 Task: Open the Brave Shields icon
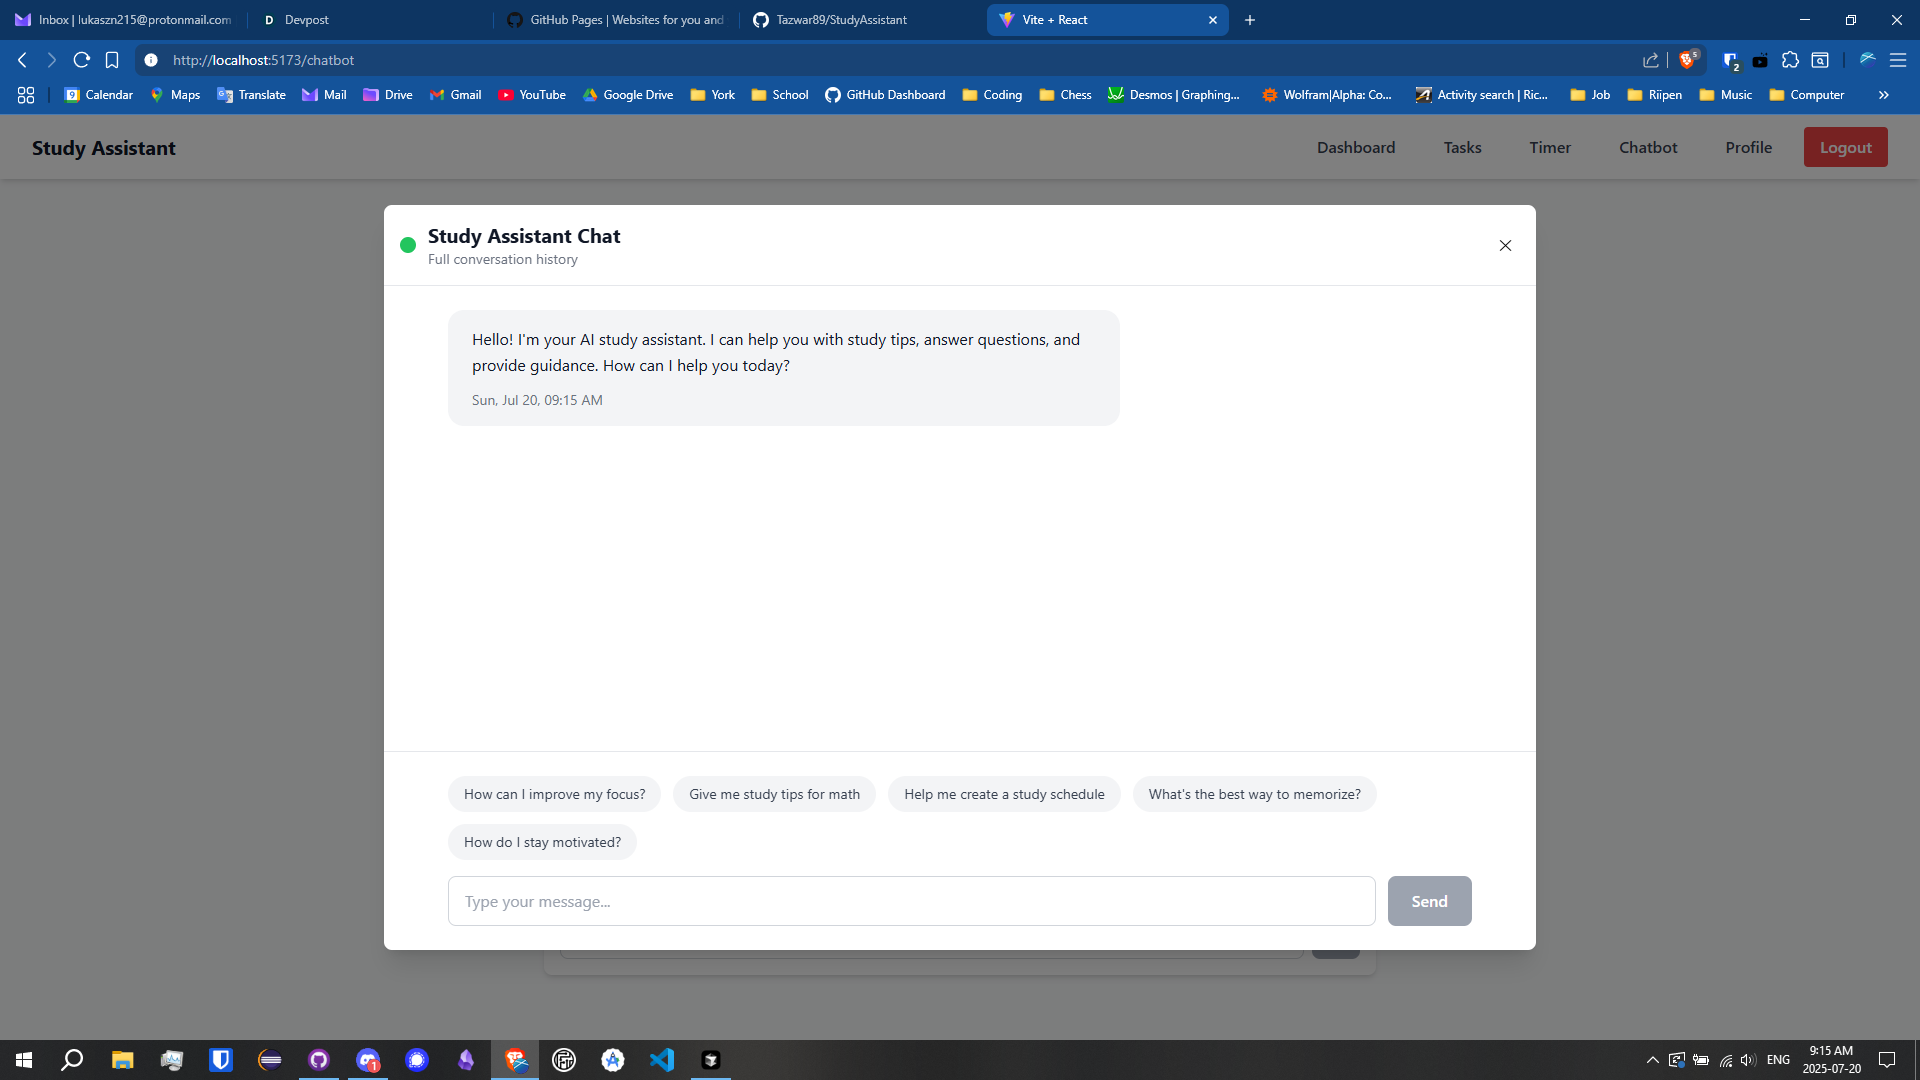pos(1687,60)
